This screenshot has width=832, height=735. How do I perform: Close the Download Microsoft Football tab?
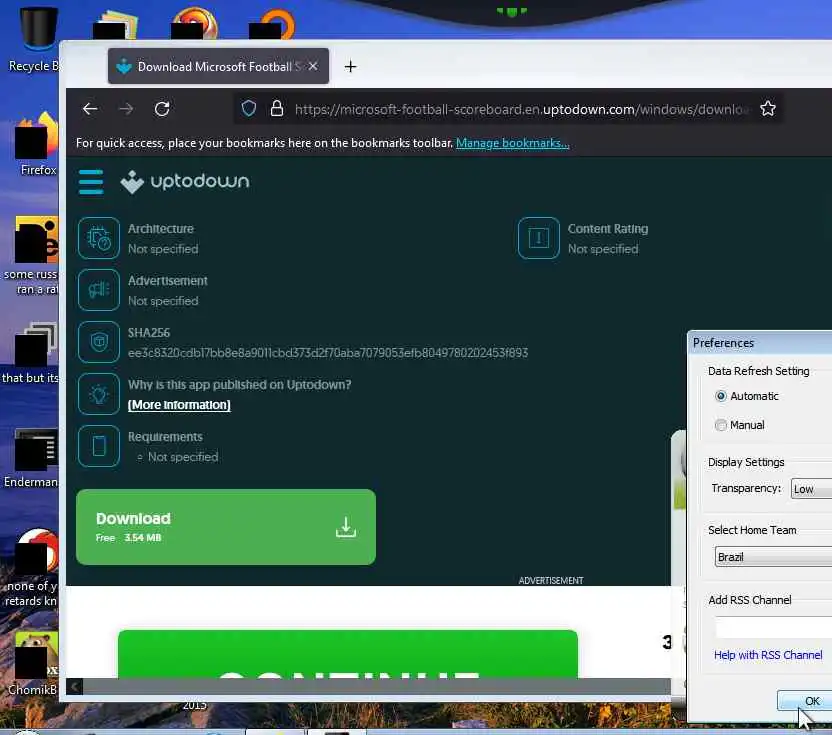(x=313, y=66)
